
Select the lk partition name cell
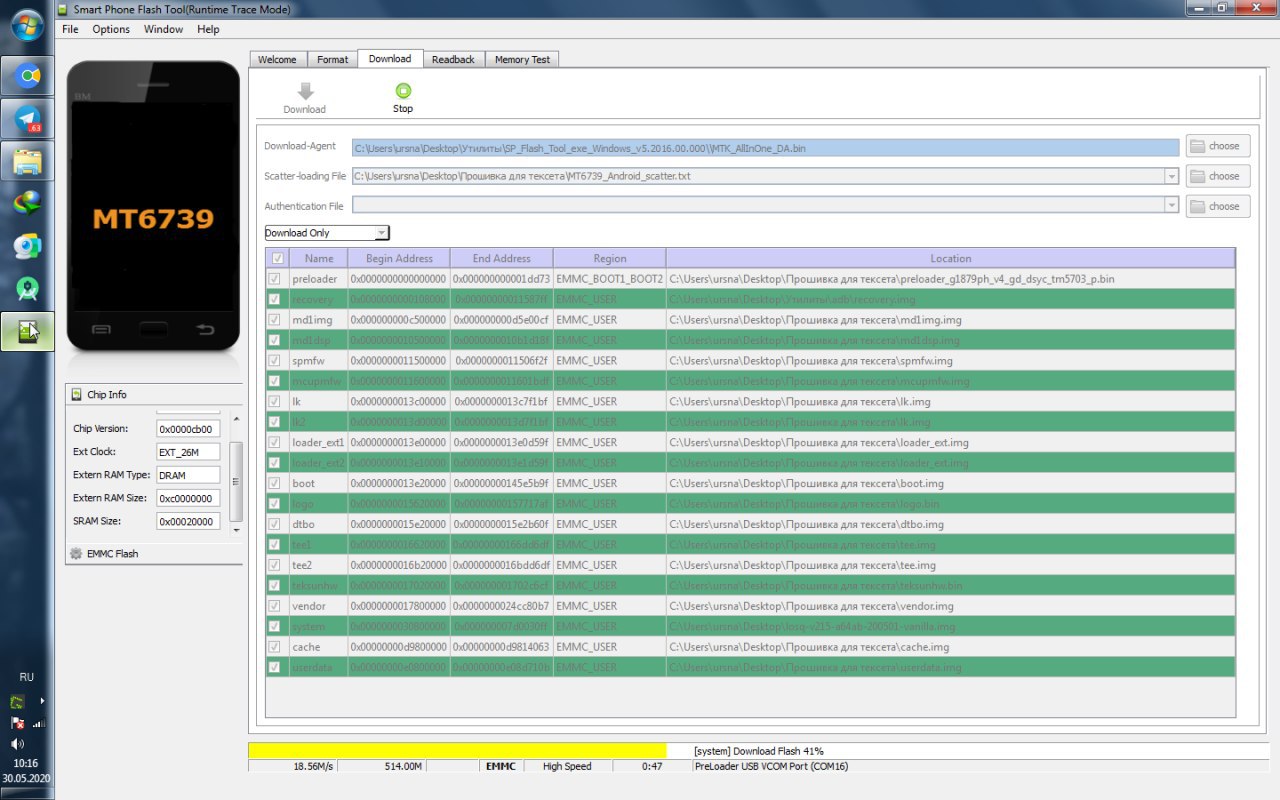(x=319, y=402)
